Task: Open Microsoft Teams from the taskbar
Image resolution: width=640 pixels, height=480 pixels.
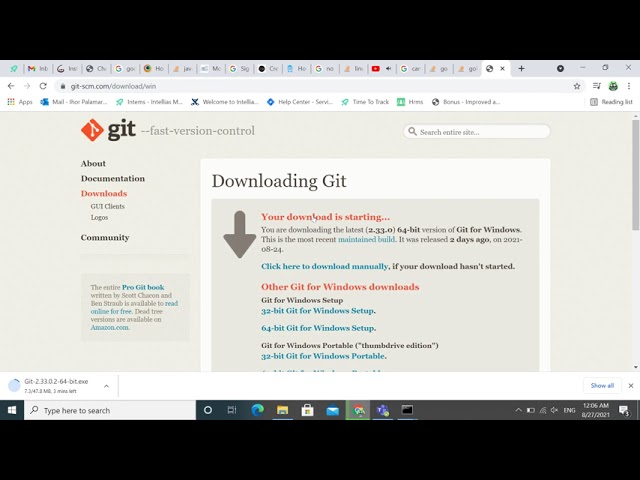Action: tap(382, 410)
